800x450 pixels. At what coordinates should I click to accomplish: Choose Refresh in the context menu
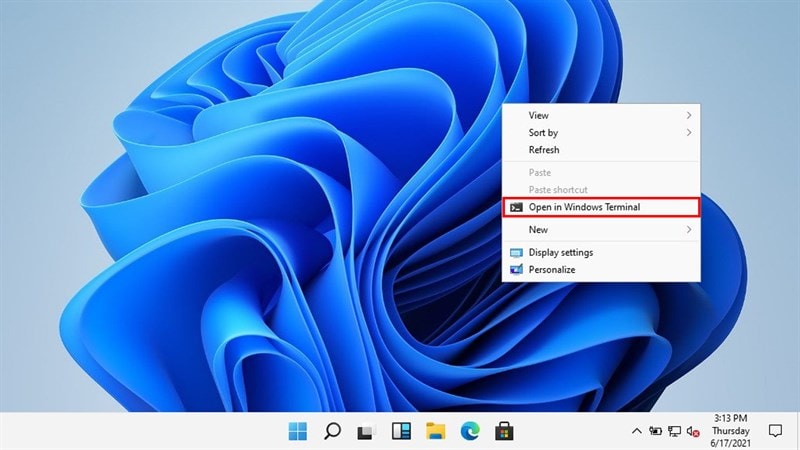click(601, 150)
